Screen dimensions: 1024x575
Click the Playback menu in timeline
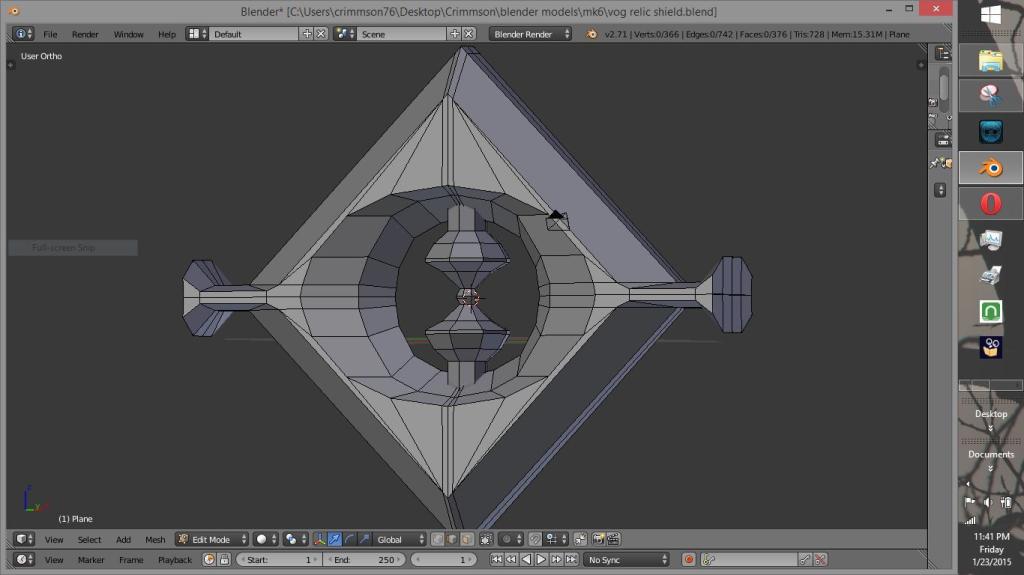[175, 560]
